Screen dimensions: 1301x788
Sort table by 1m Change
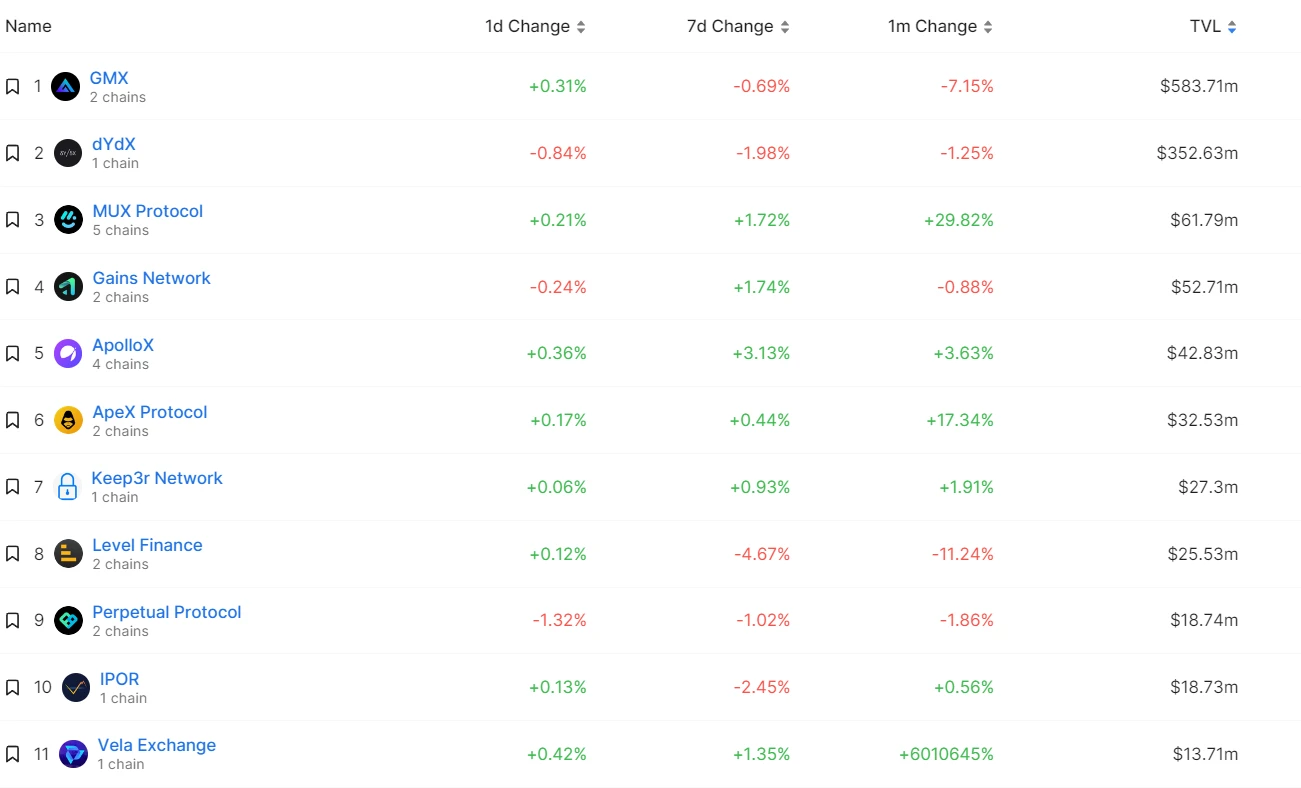[939, 27]
